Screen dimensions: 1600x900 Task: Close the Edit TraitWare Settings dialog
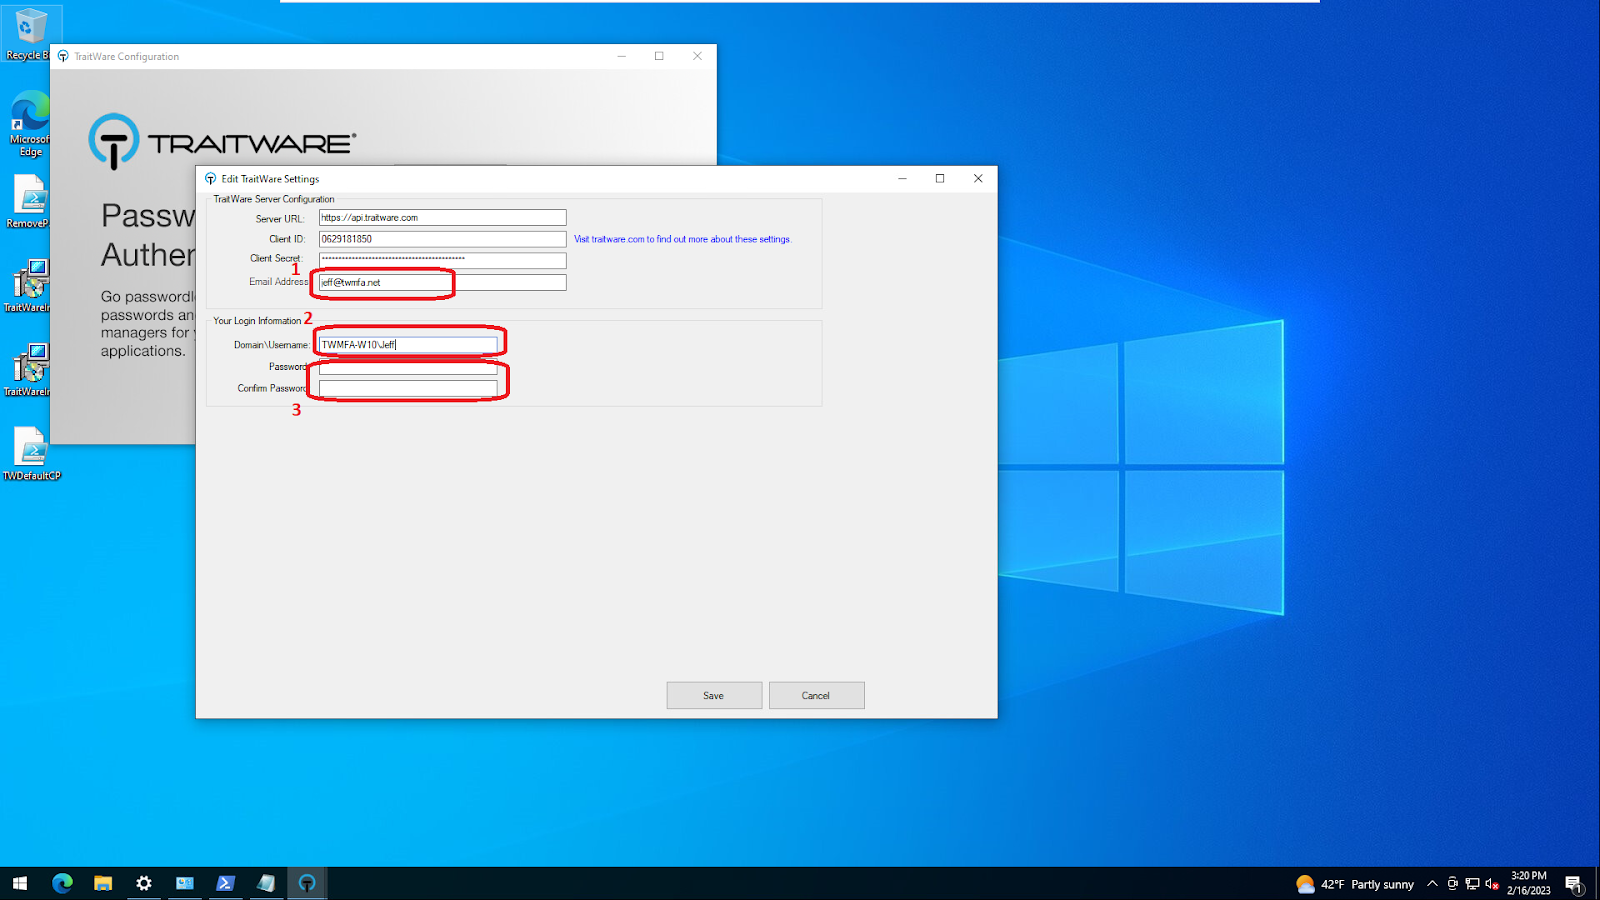[978, 178]
